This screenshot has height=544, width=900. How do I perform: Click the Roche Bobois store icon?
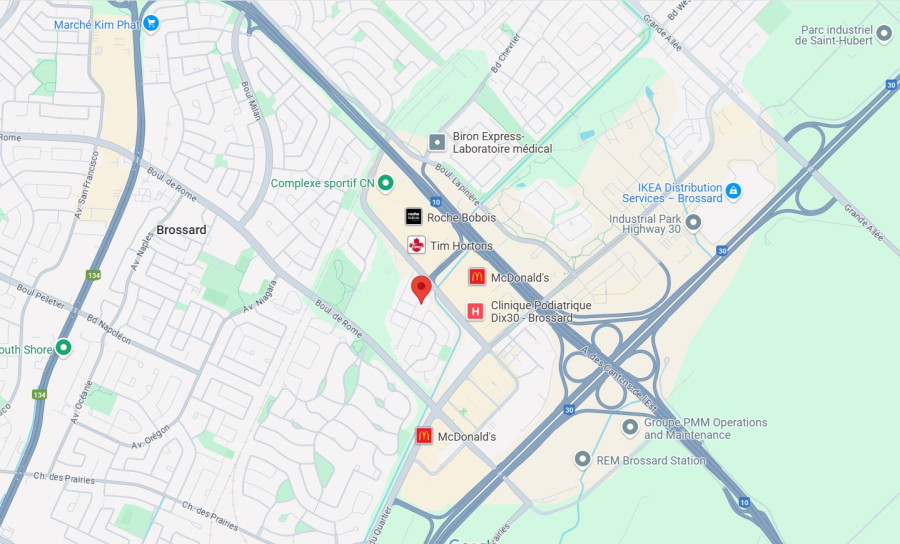point(414,216)
